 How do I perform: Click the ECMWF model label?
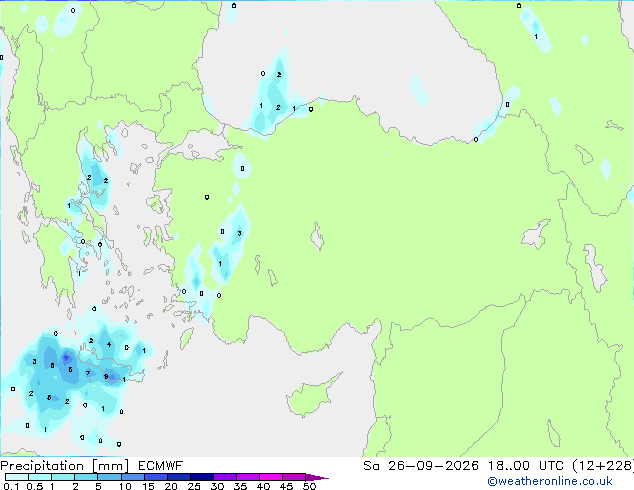160,466
